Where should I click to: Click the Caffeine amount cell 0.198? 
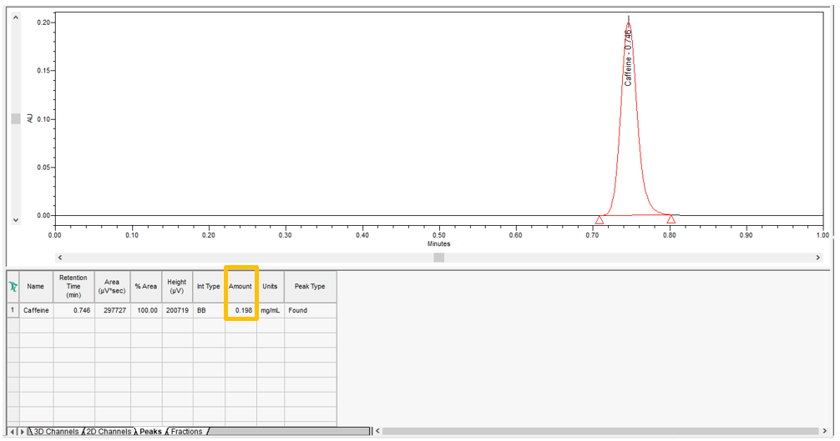pyautogui.click(x=241, y=311)
